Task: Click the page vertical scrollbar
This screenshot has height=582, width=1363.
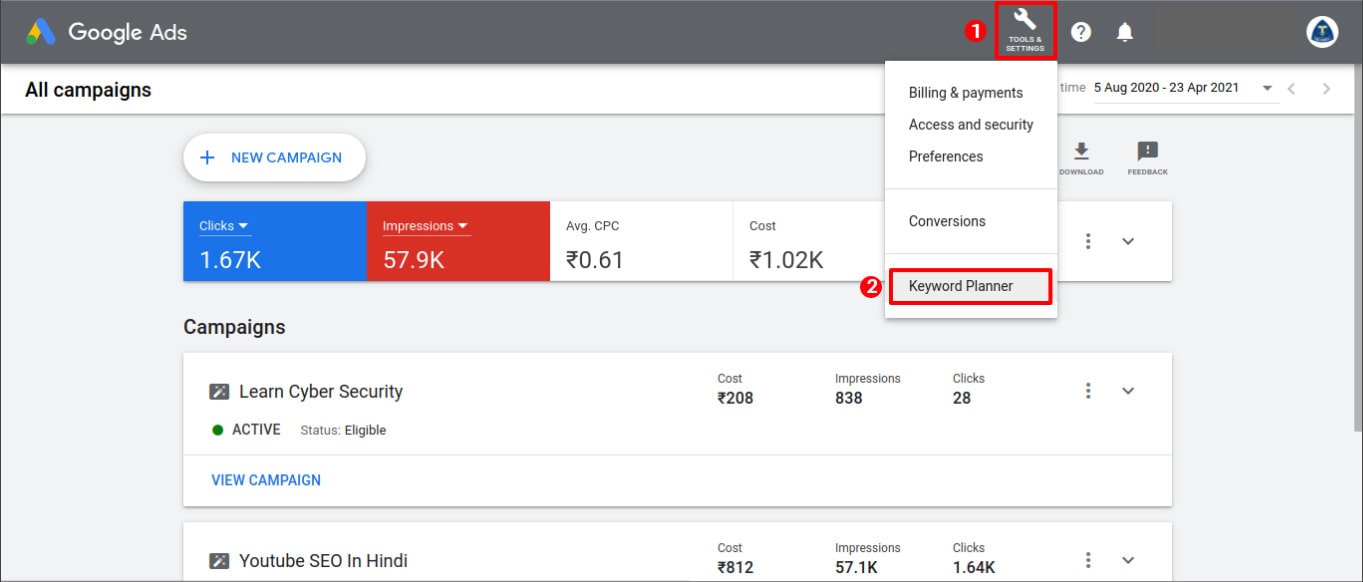Action: [1356, 250]
